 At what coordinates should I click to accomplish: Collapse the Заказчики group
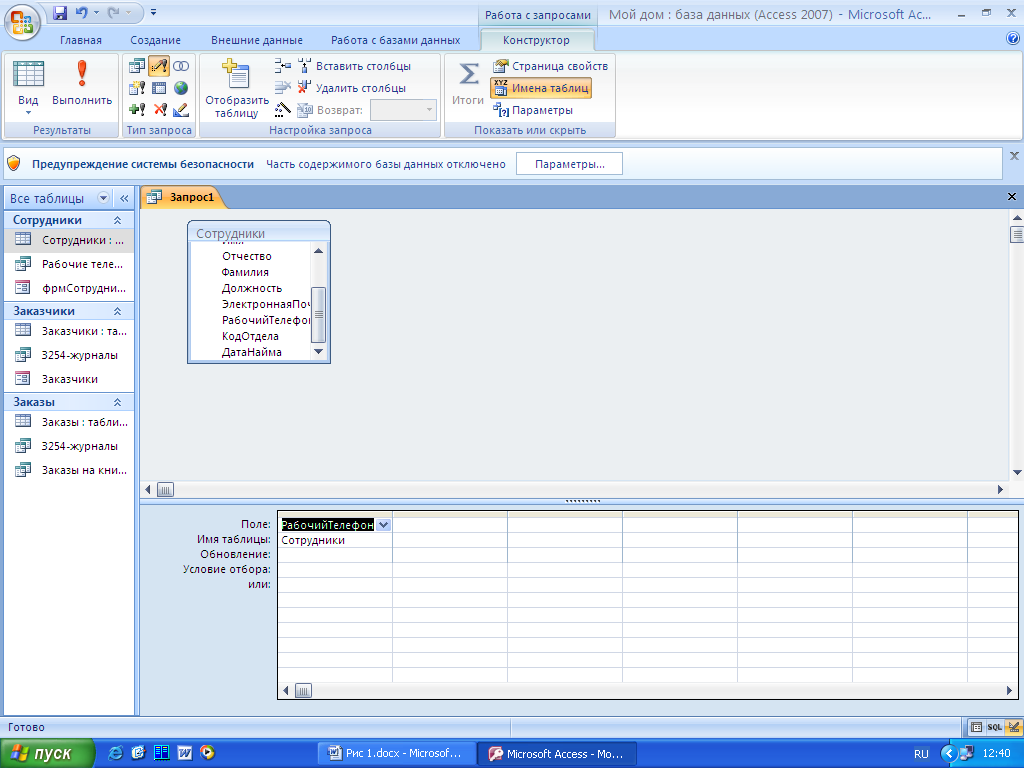[x=118, y=311]
